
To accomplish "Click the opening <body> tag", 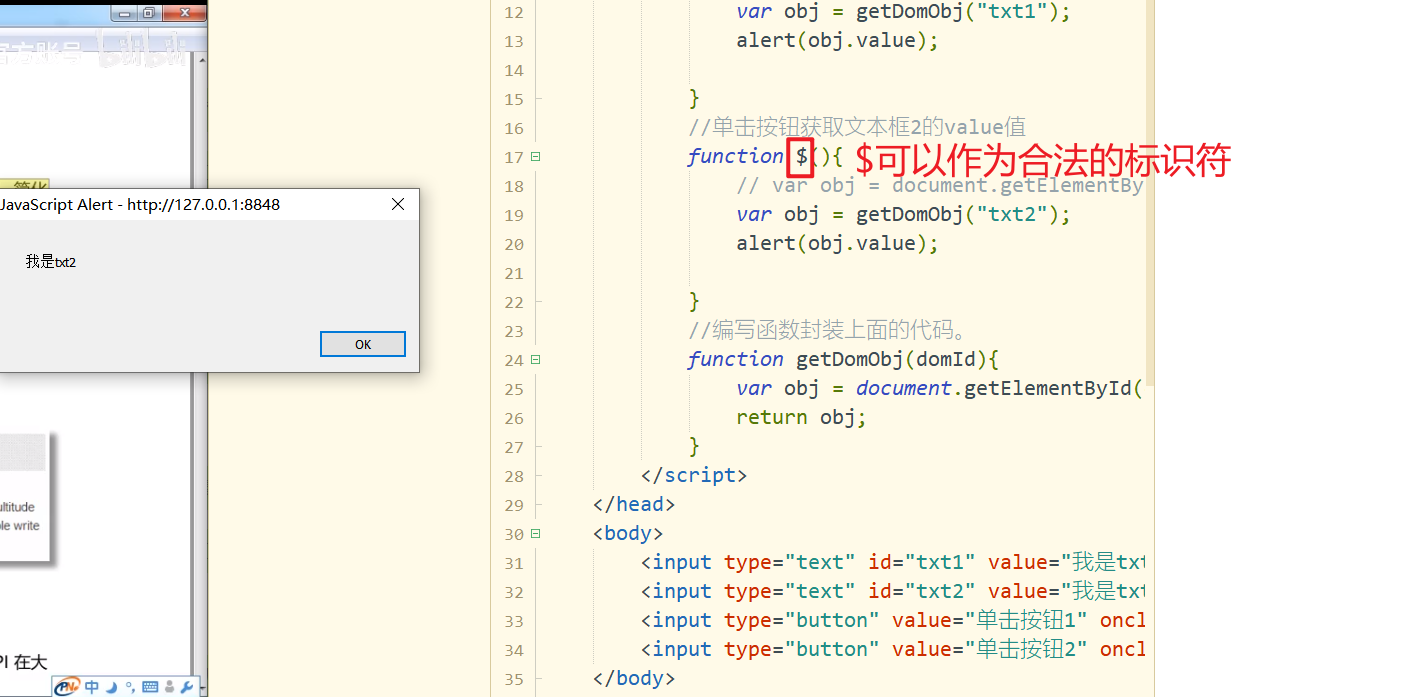I will 628,534.
